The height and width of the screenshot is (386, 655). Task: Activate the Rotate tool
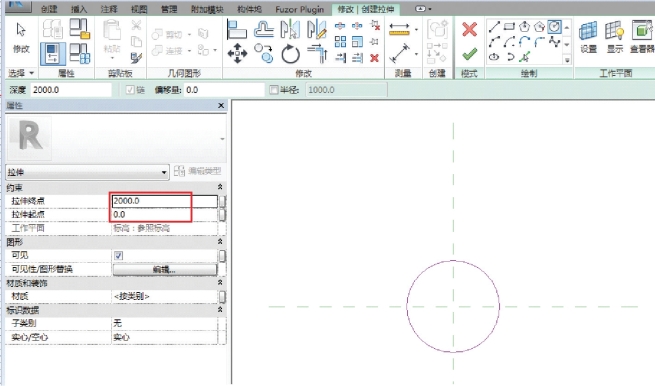coord(290,54)
